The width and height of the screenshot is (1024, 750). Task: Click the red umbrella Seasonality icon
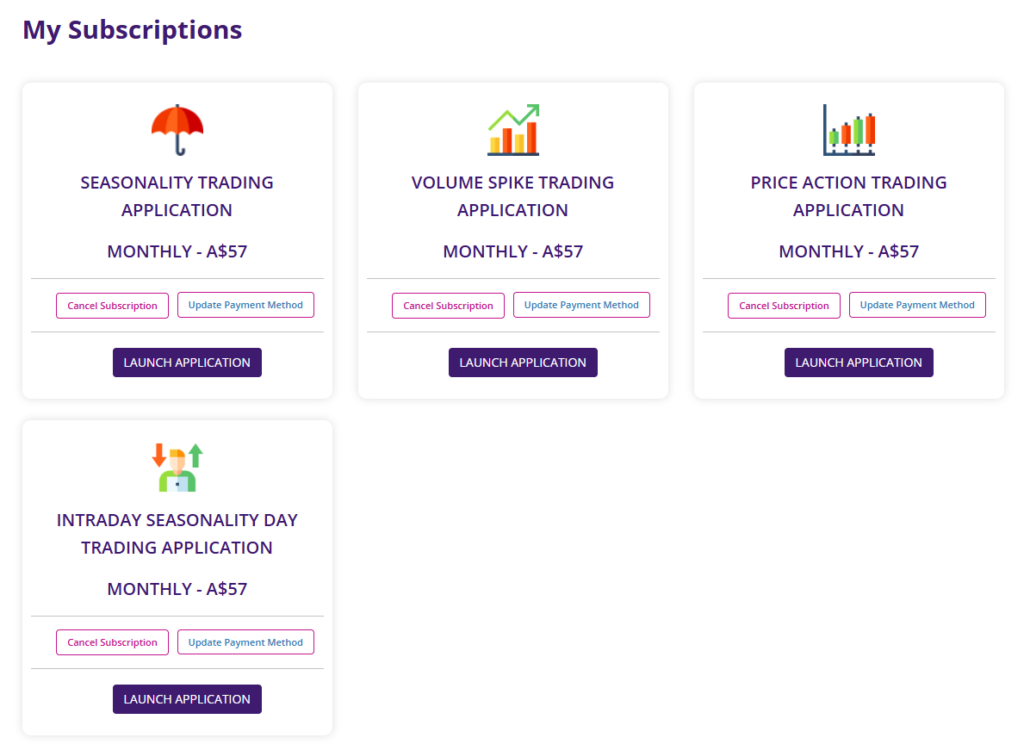(x=177, y=130)
